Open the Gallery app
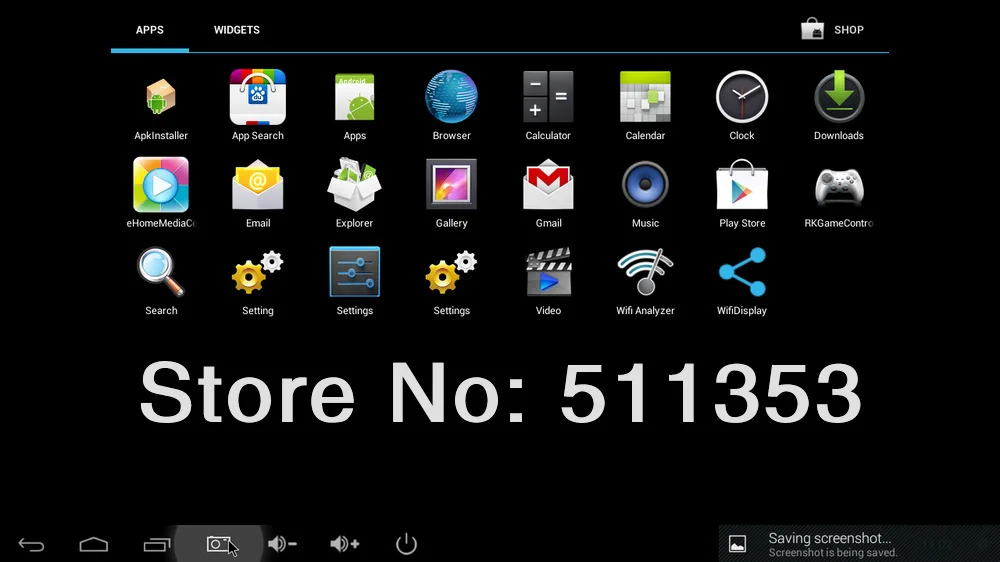 coord(452,184)
